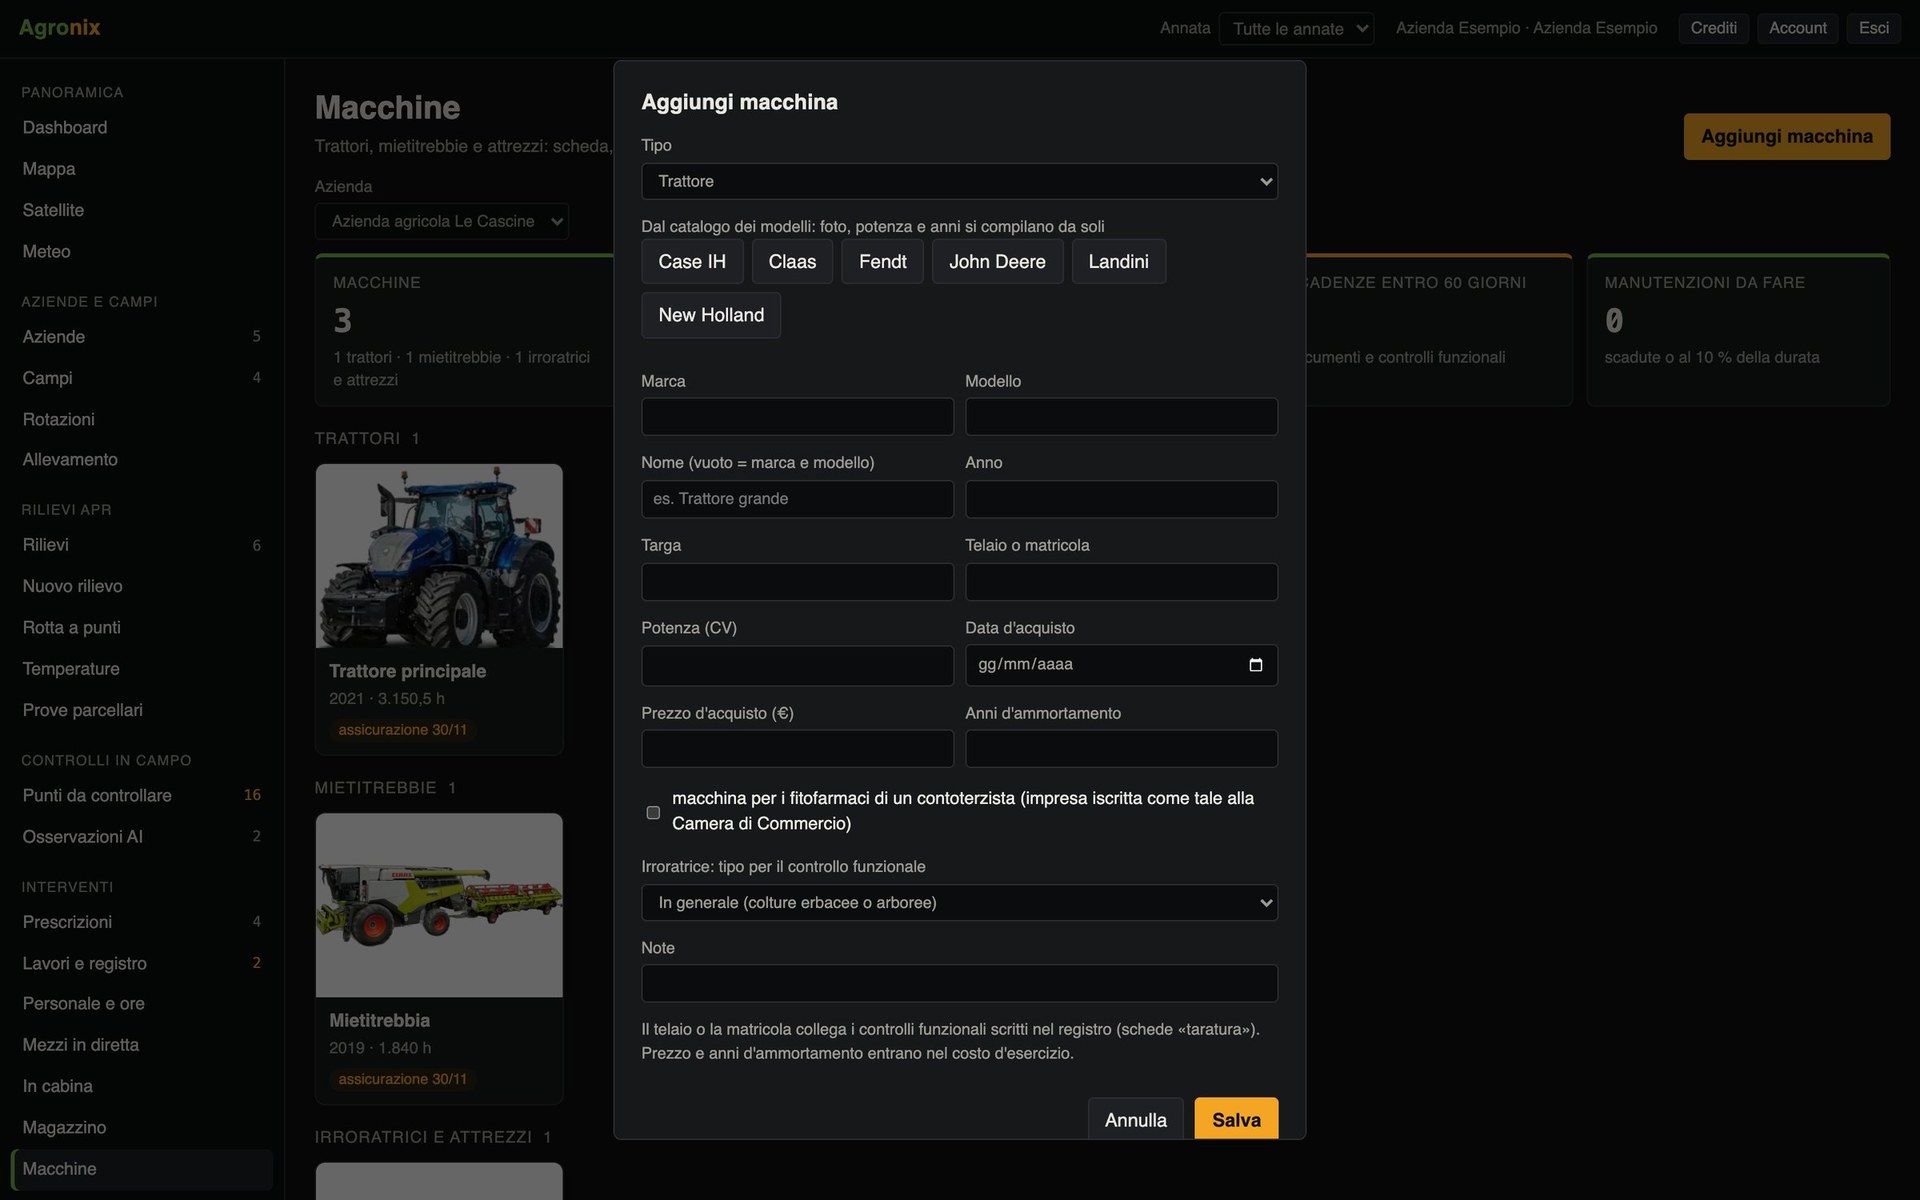Image resolution: width=1920 pixels, height=1200 pixels.
Task: Open the Magazzino sidebar item
Action: click(141, 1127)
